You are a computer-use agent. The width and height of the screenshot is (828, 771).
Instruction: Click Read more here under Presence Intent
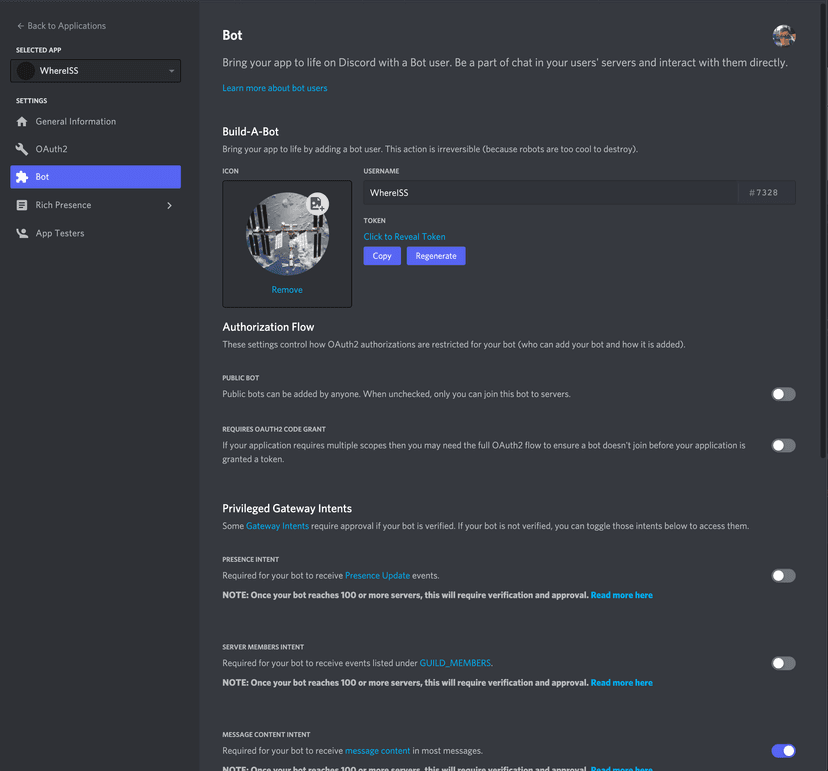pyautogui.click(x=622, y=595)
